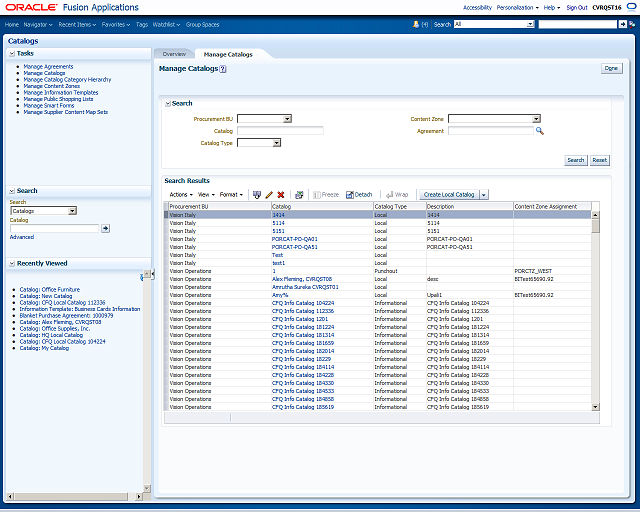Click the advanced global search icon at far right
This screenshot has height=512, width=640.
coord(632,24)
